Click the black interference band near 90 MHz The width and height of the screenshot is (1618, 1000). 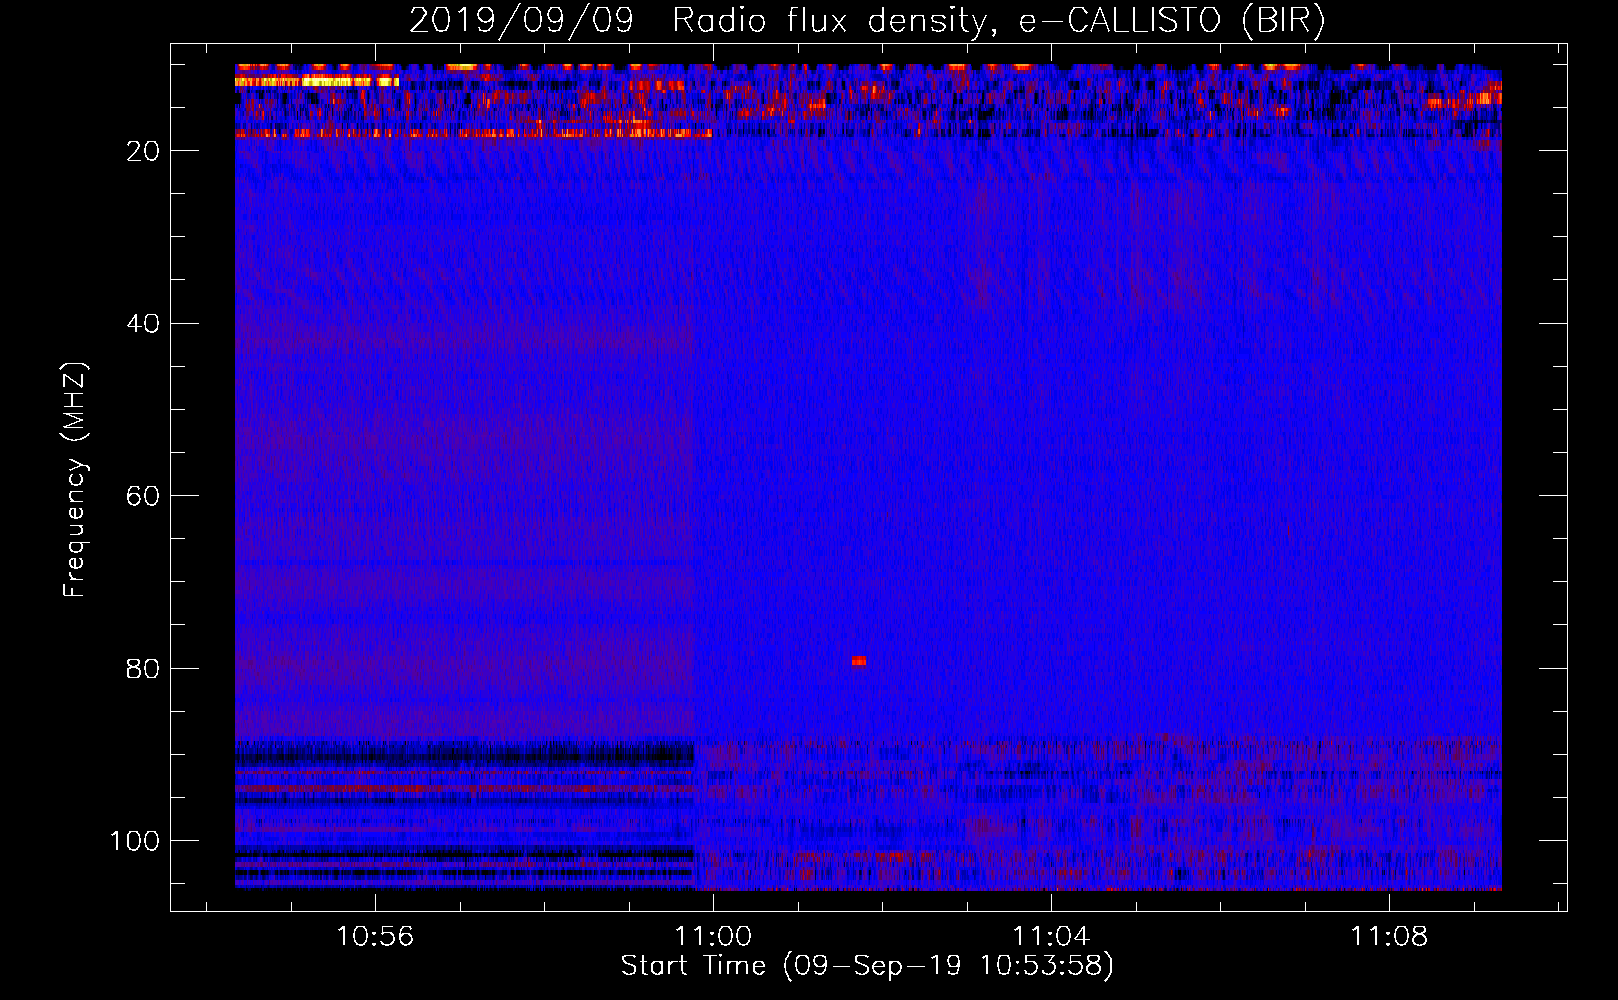coord(465,754)
